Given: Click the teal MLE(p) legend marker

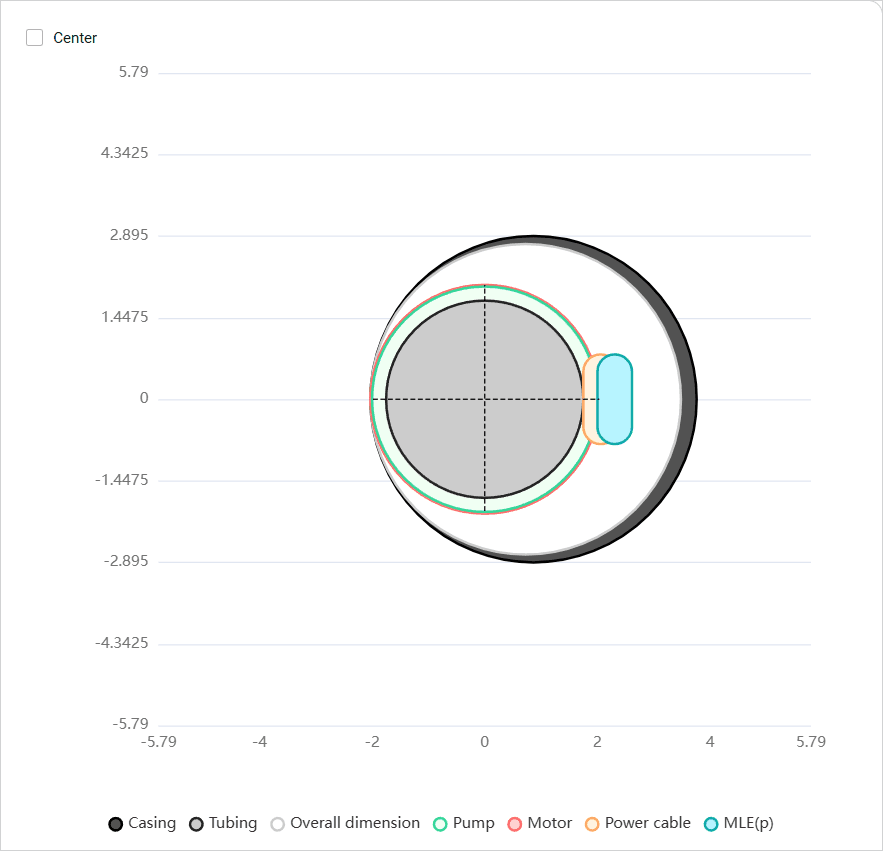Looking at the screenshot, I should tap(711, 824).
